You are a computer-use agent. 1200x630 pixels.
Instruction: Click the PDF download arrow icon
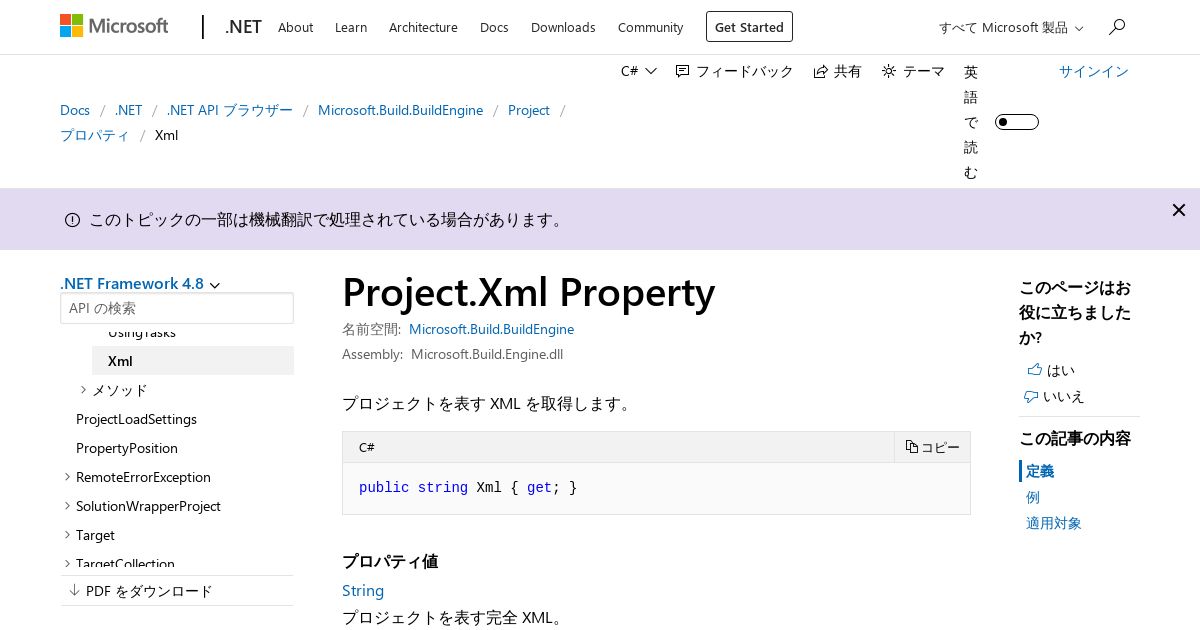(74, 590)
